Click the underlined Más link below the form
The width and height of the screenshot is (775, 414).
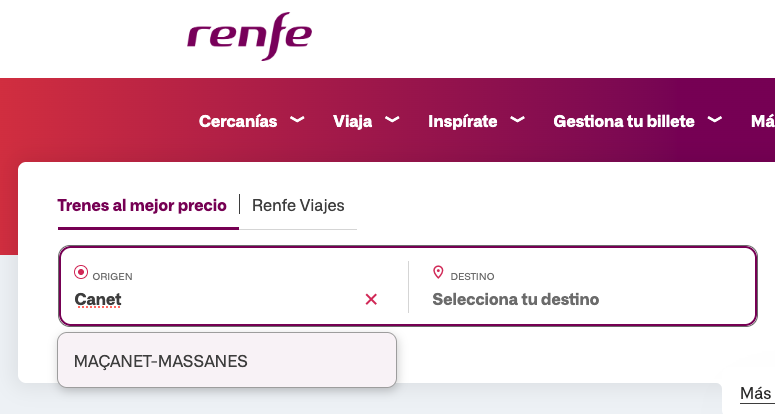click(755, 393)
